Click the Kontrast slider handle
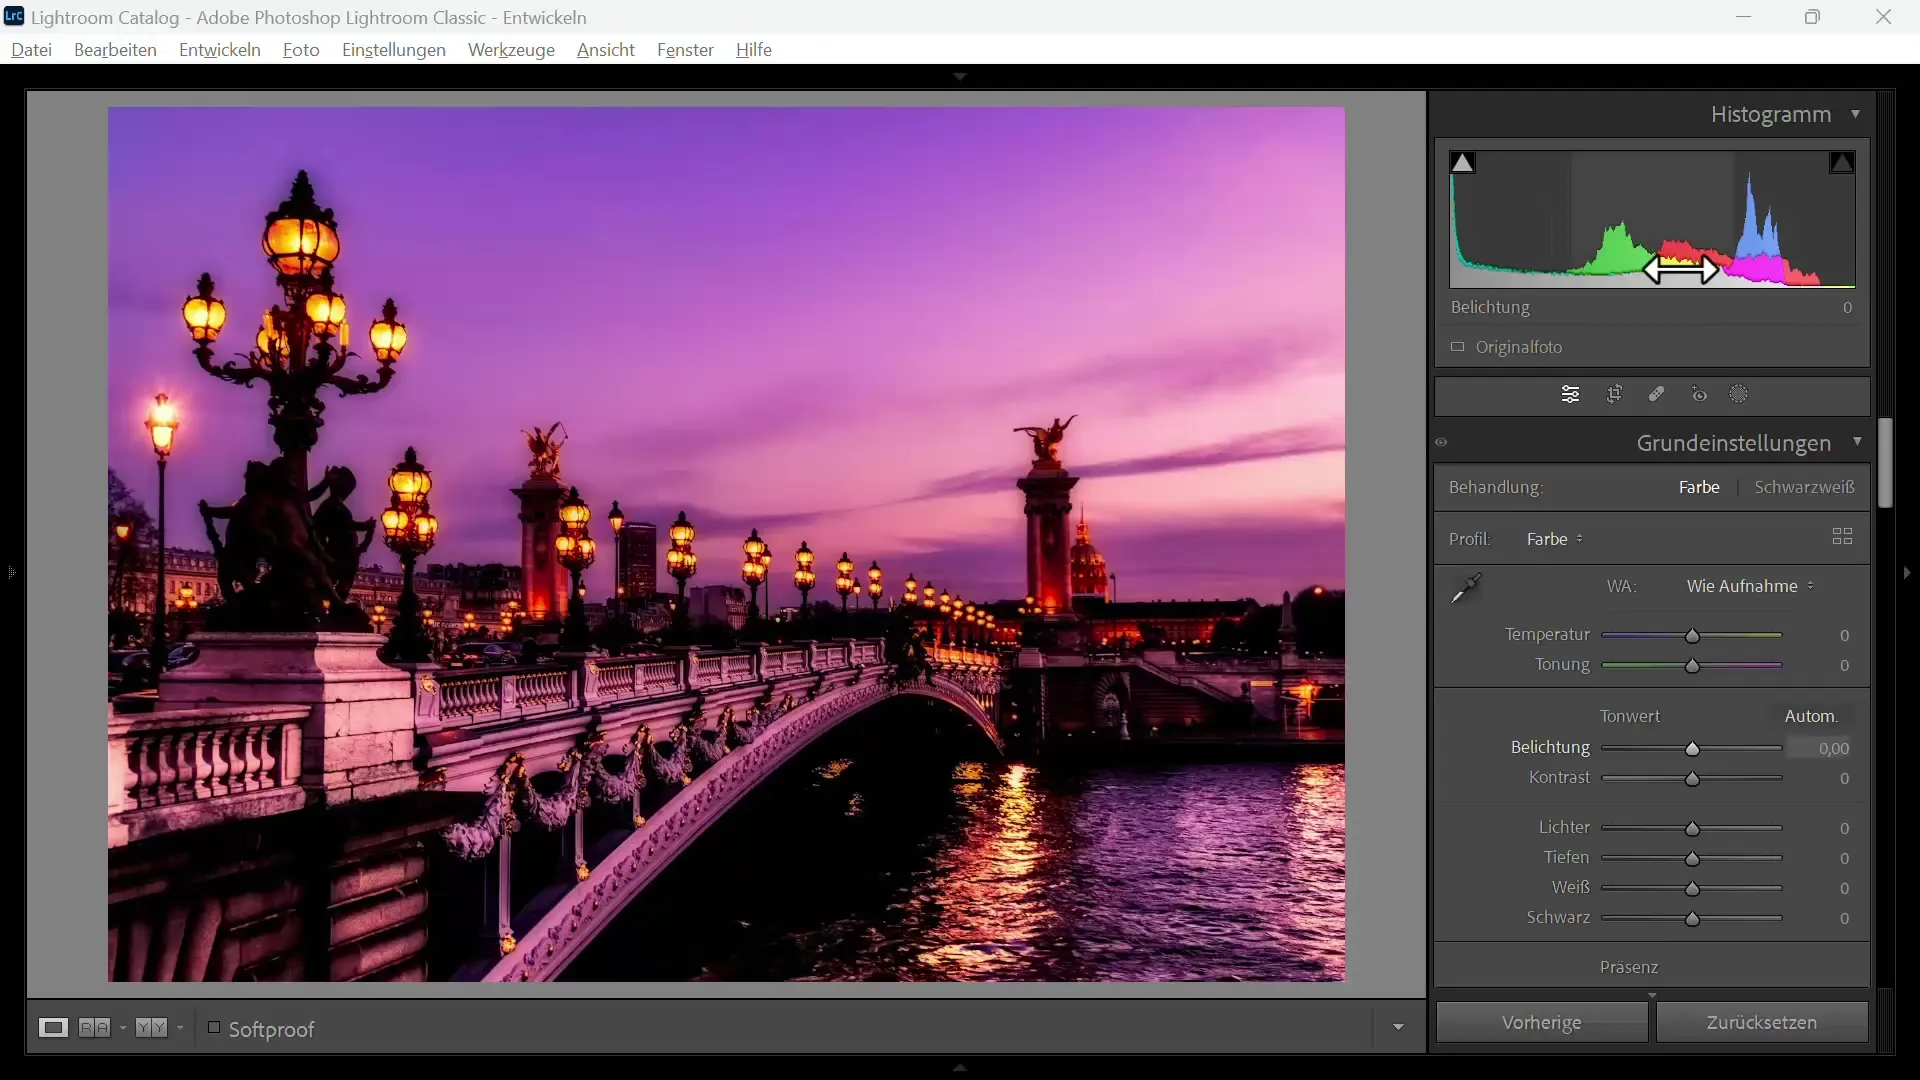 pos(1693,779)
